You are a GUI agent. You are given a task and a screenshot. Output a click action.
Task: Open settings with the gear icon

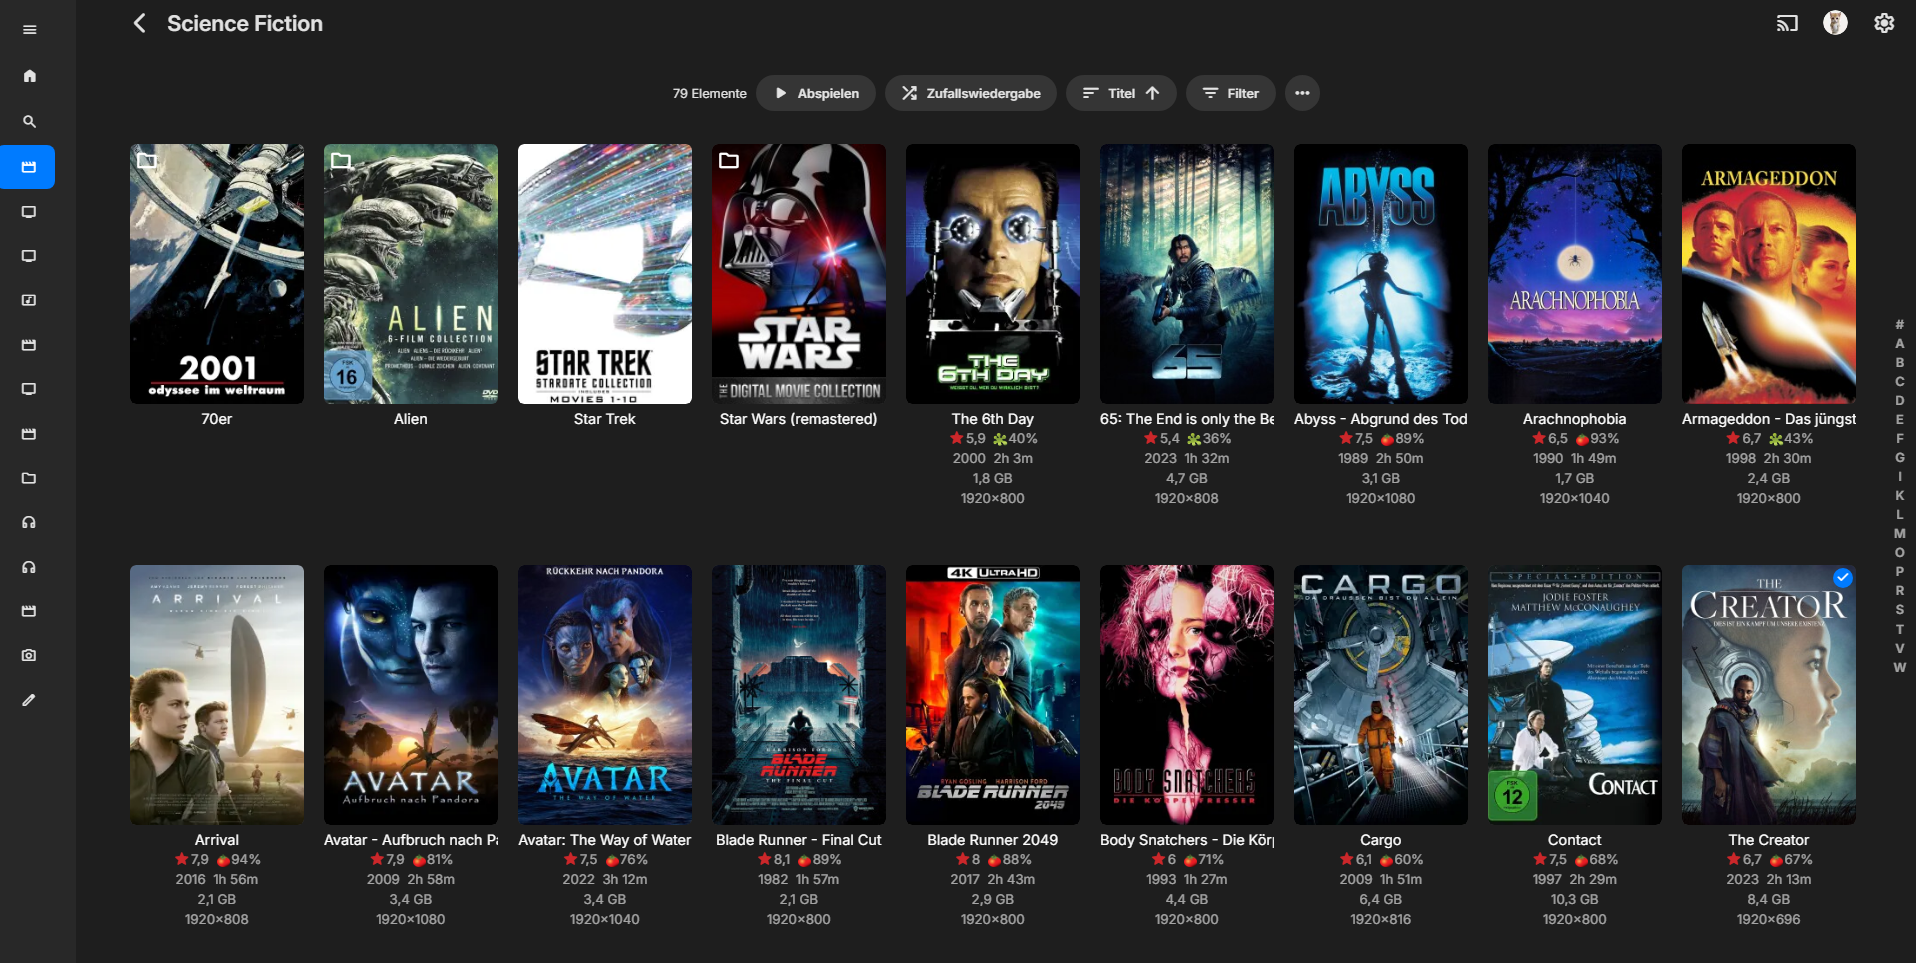coord(1884,23)
